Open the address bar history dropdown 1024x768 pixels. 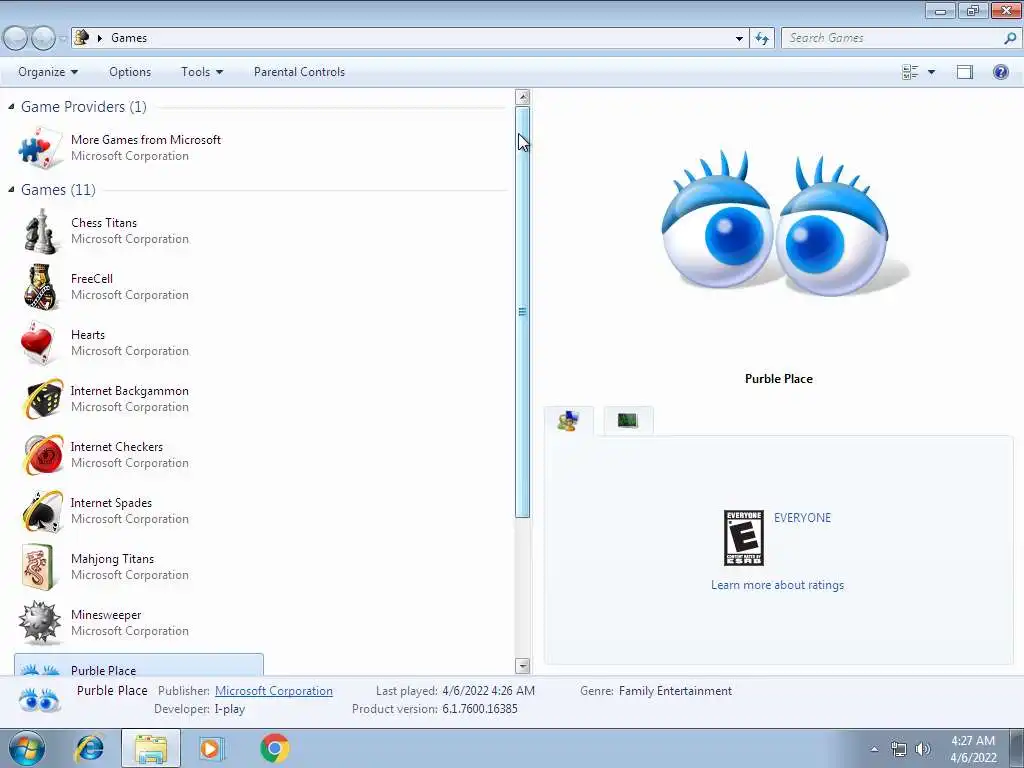tap(739, 38)
